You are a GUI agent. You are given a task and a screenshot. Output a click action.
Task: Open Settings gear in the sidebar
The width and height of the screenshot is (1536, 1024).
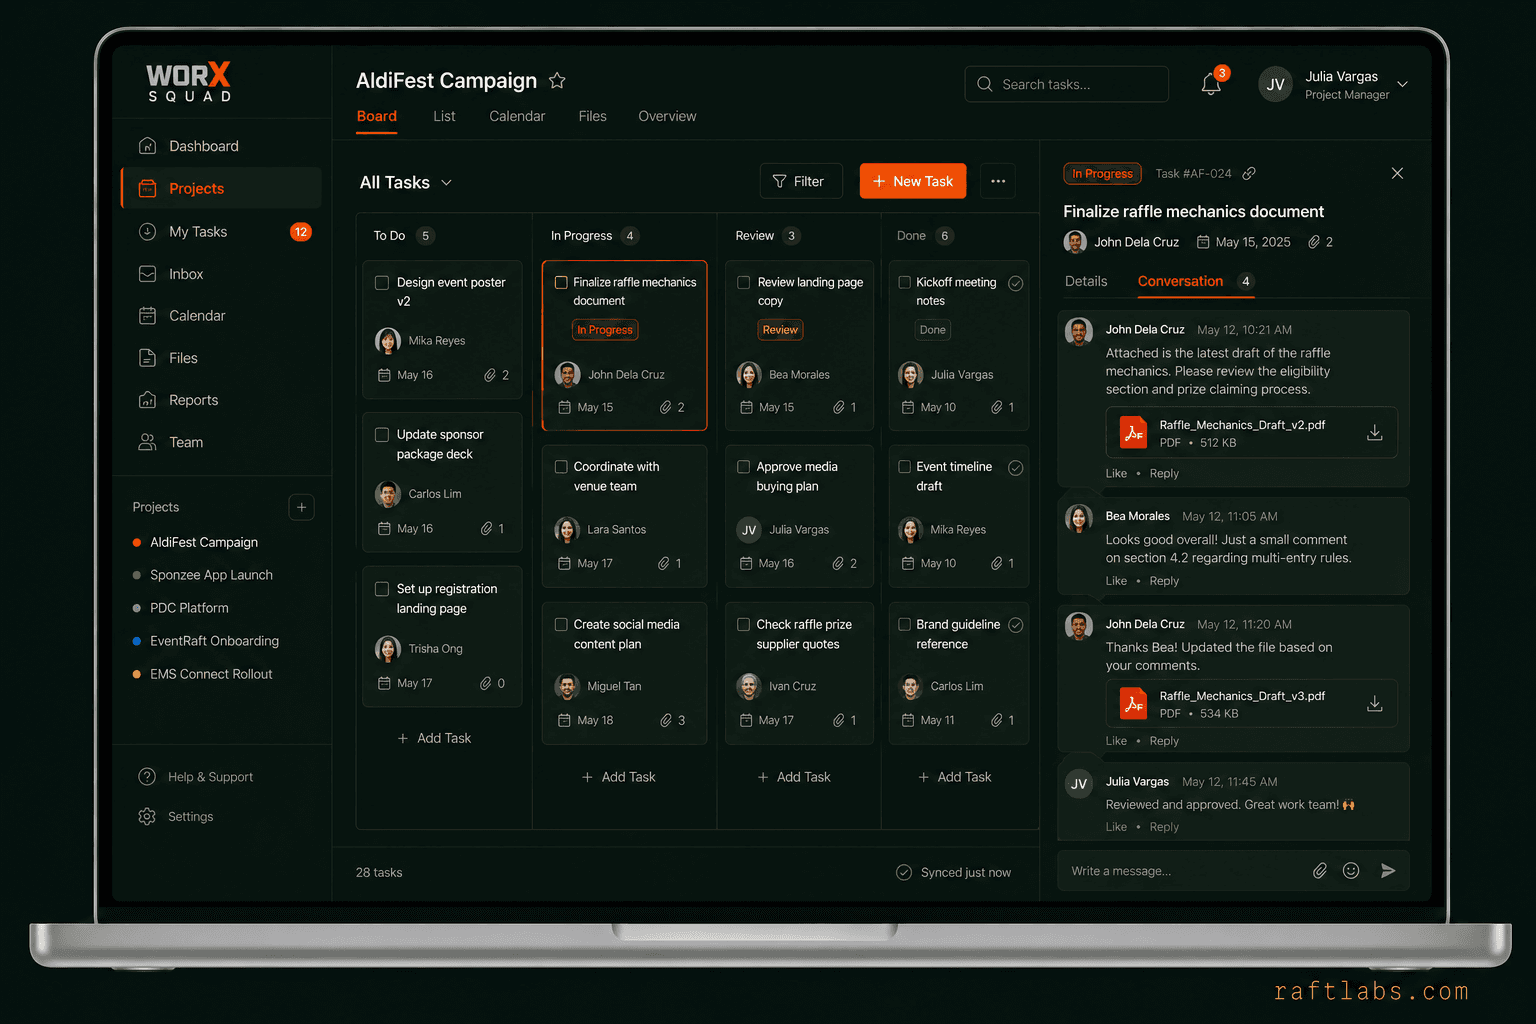[147, 816]
